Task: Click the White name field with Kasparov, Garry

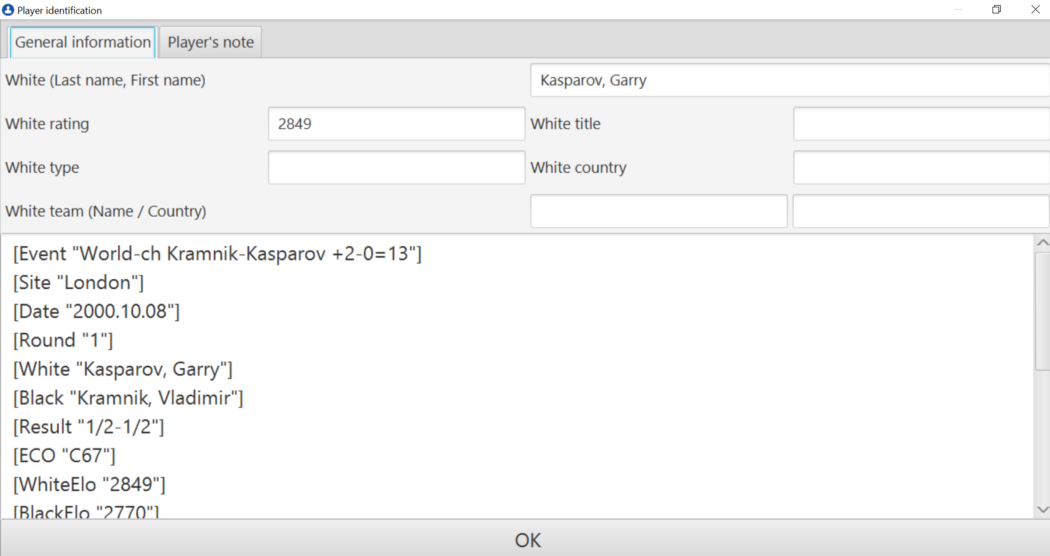Action: pyautogui.click(x=789, y=80)
